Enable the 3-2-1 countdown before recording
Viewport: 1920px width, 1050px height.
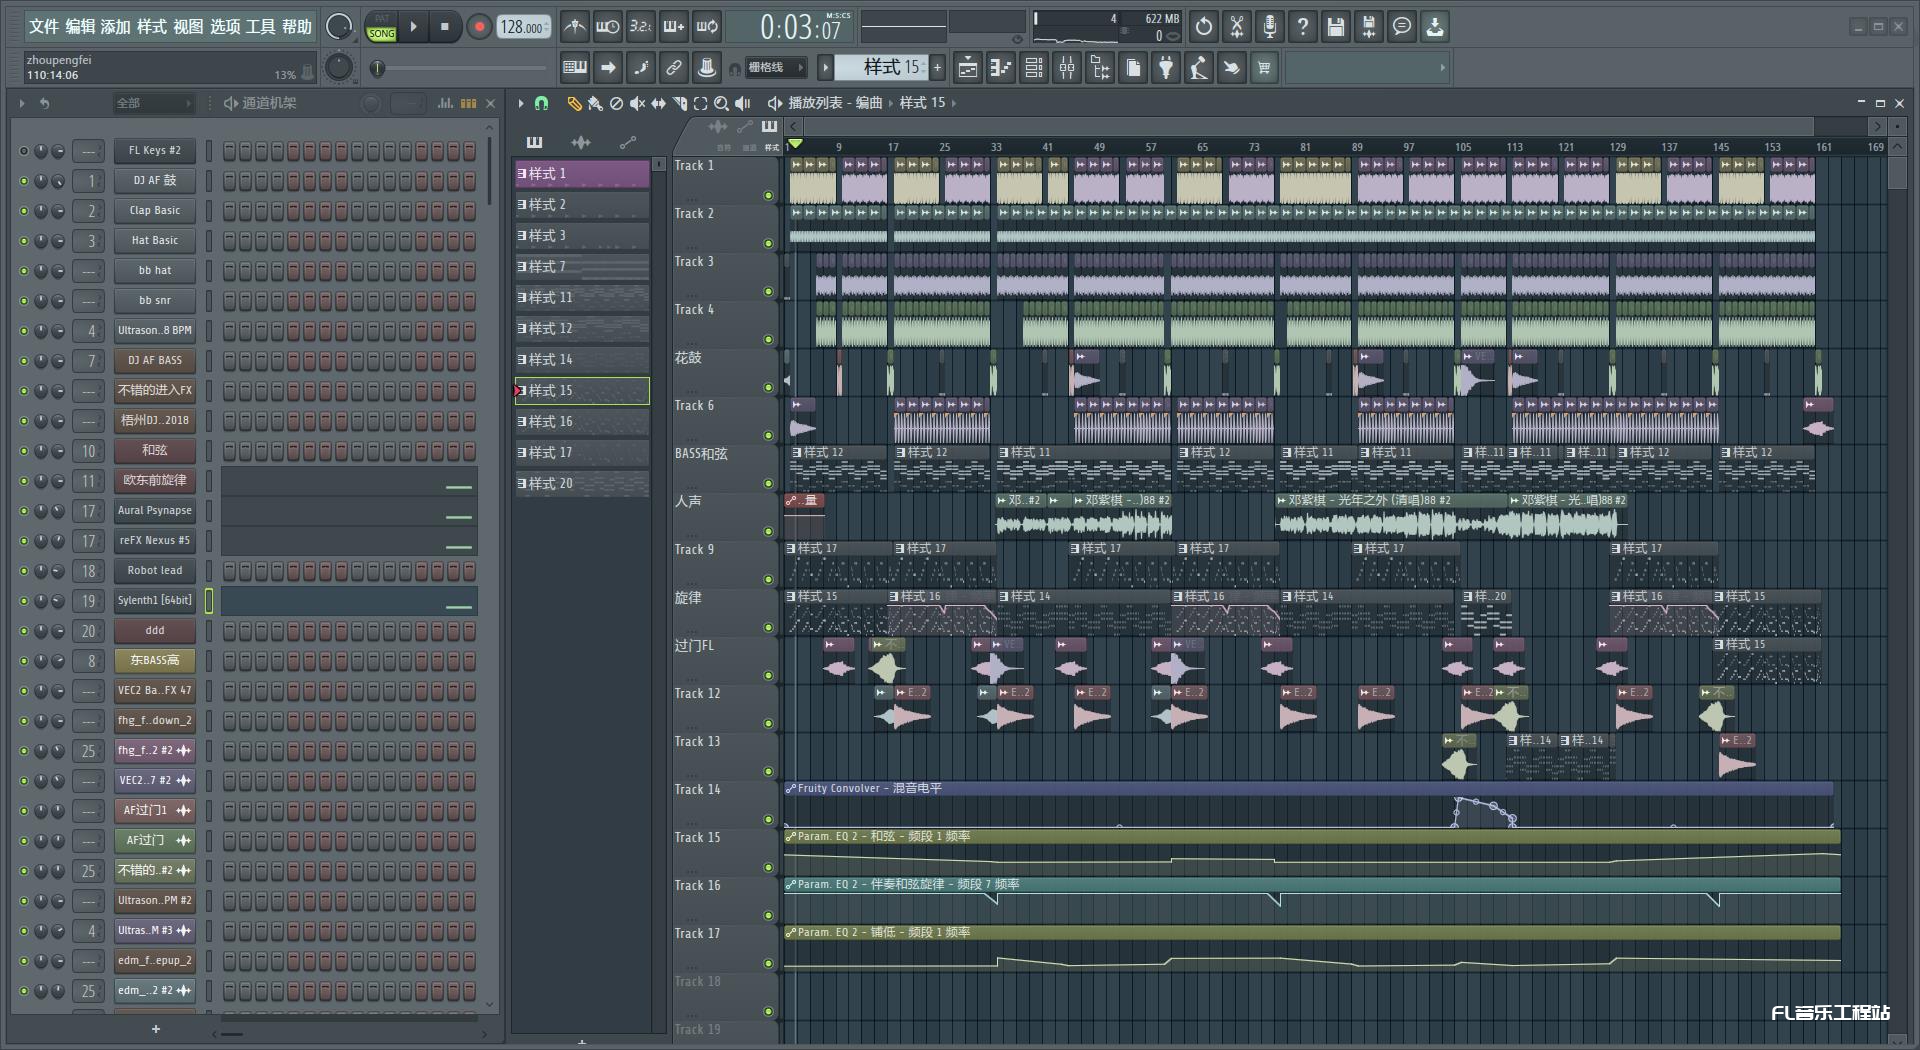[640, 27]
